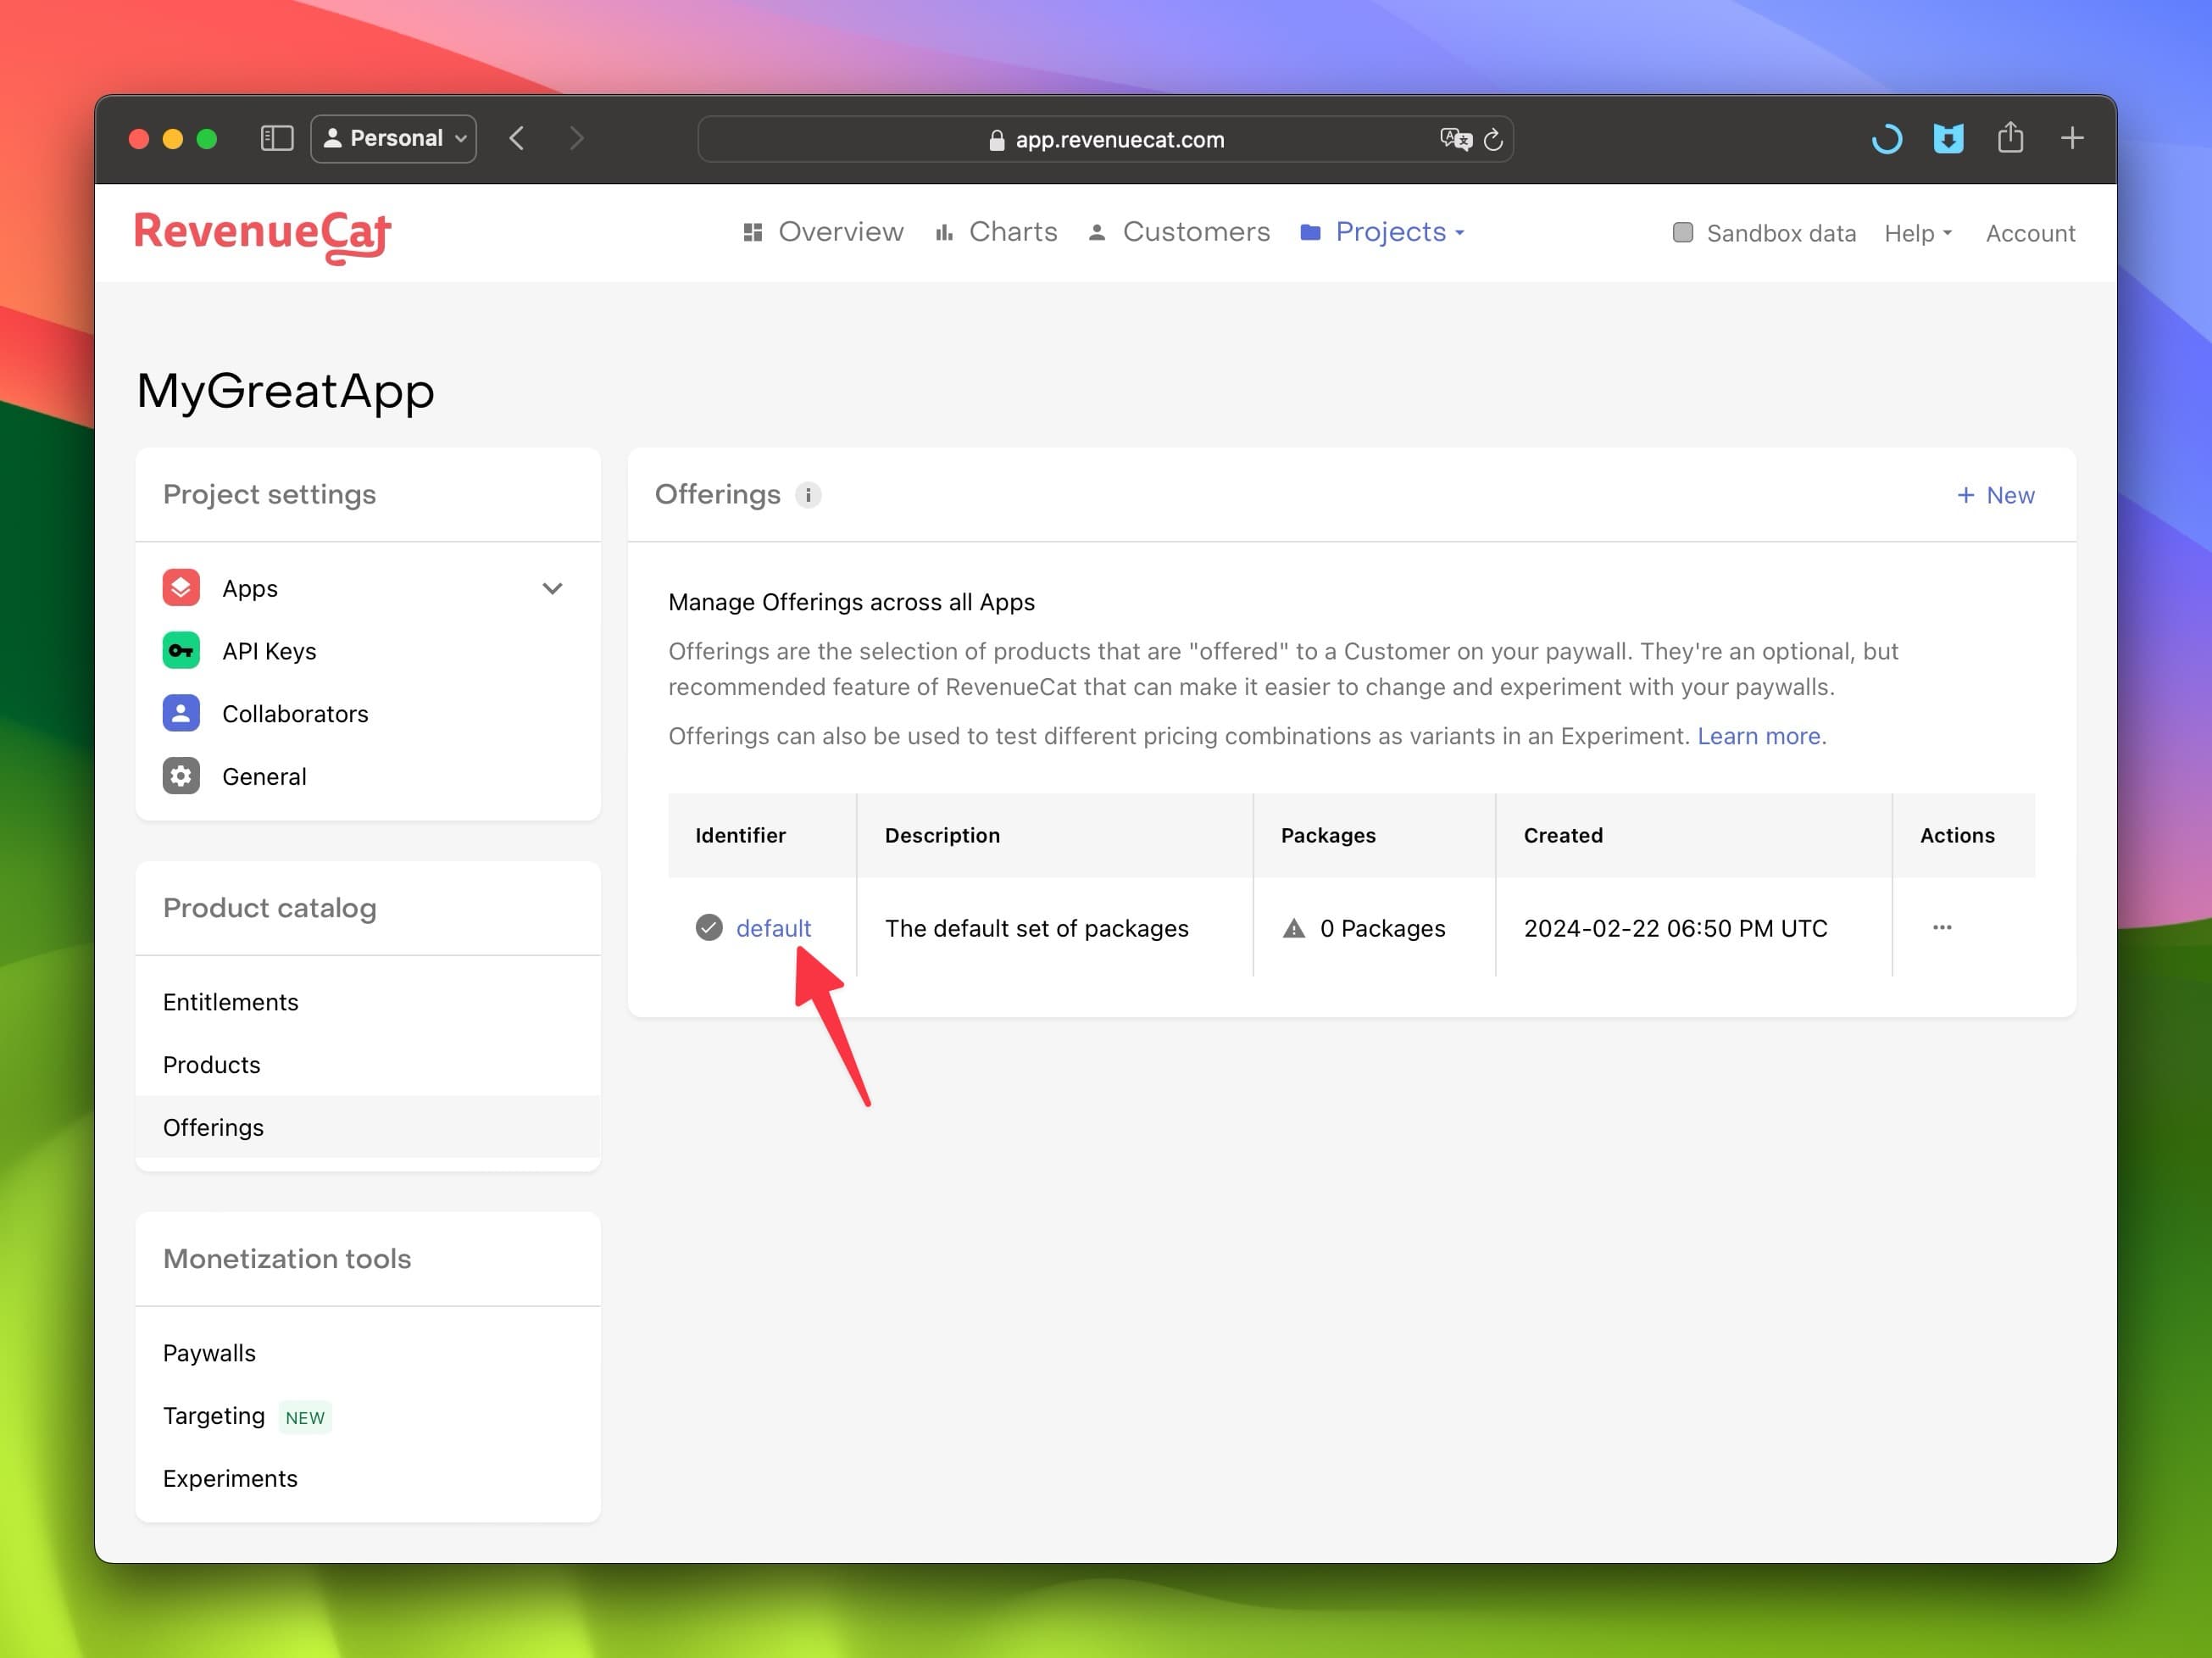Open the blue cat extension icon
Image resolution: width=2212 pixels, height=1658 pixels.
(1948, 138)
